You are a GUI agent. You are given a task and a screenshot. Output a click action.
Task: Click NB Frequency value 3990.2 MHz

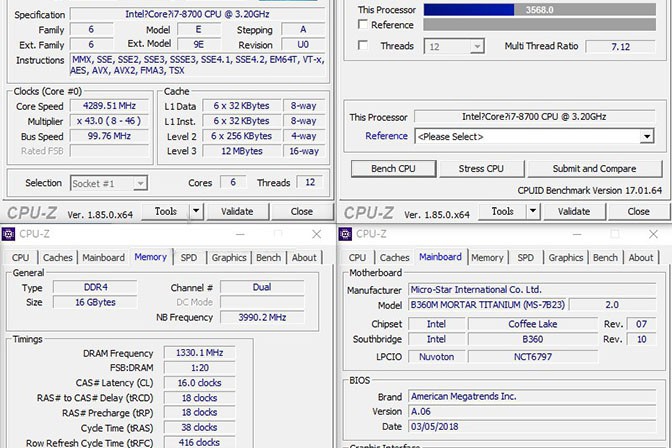point(262,317)
